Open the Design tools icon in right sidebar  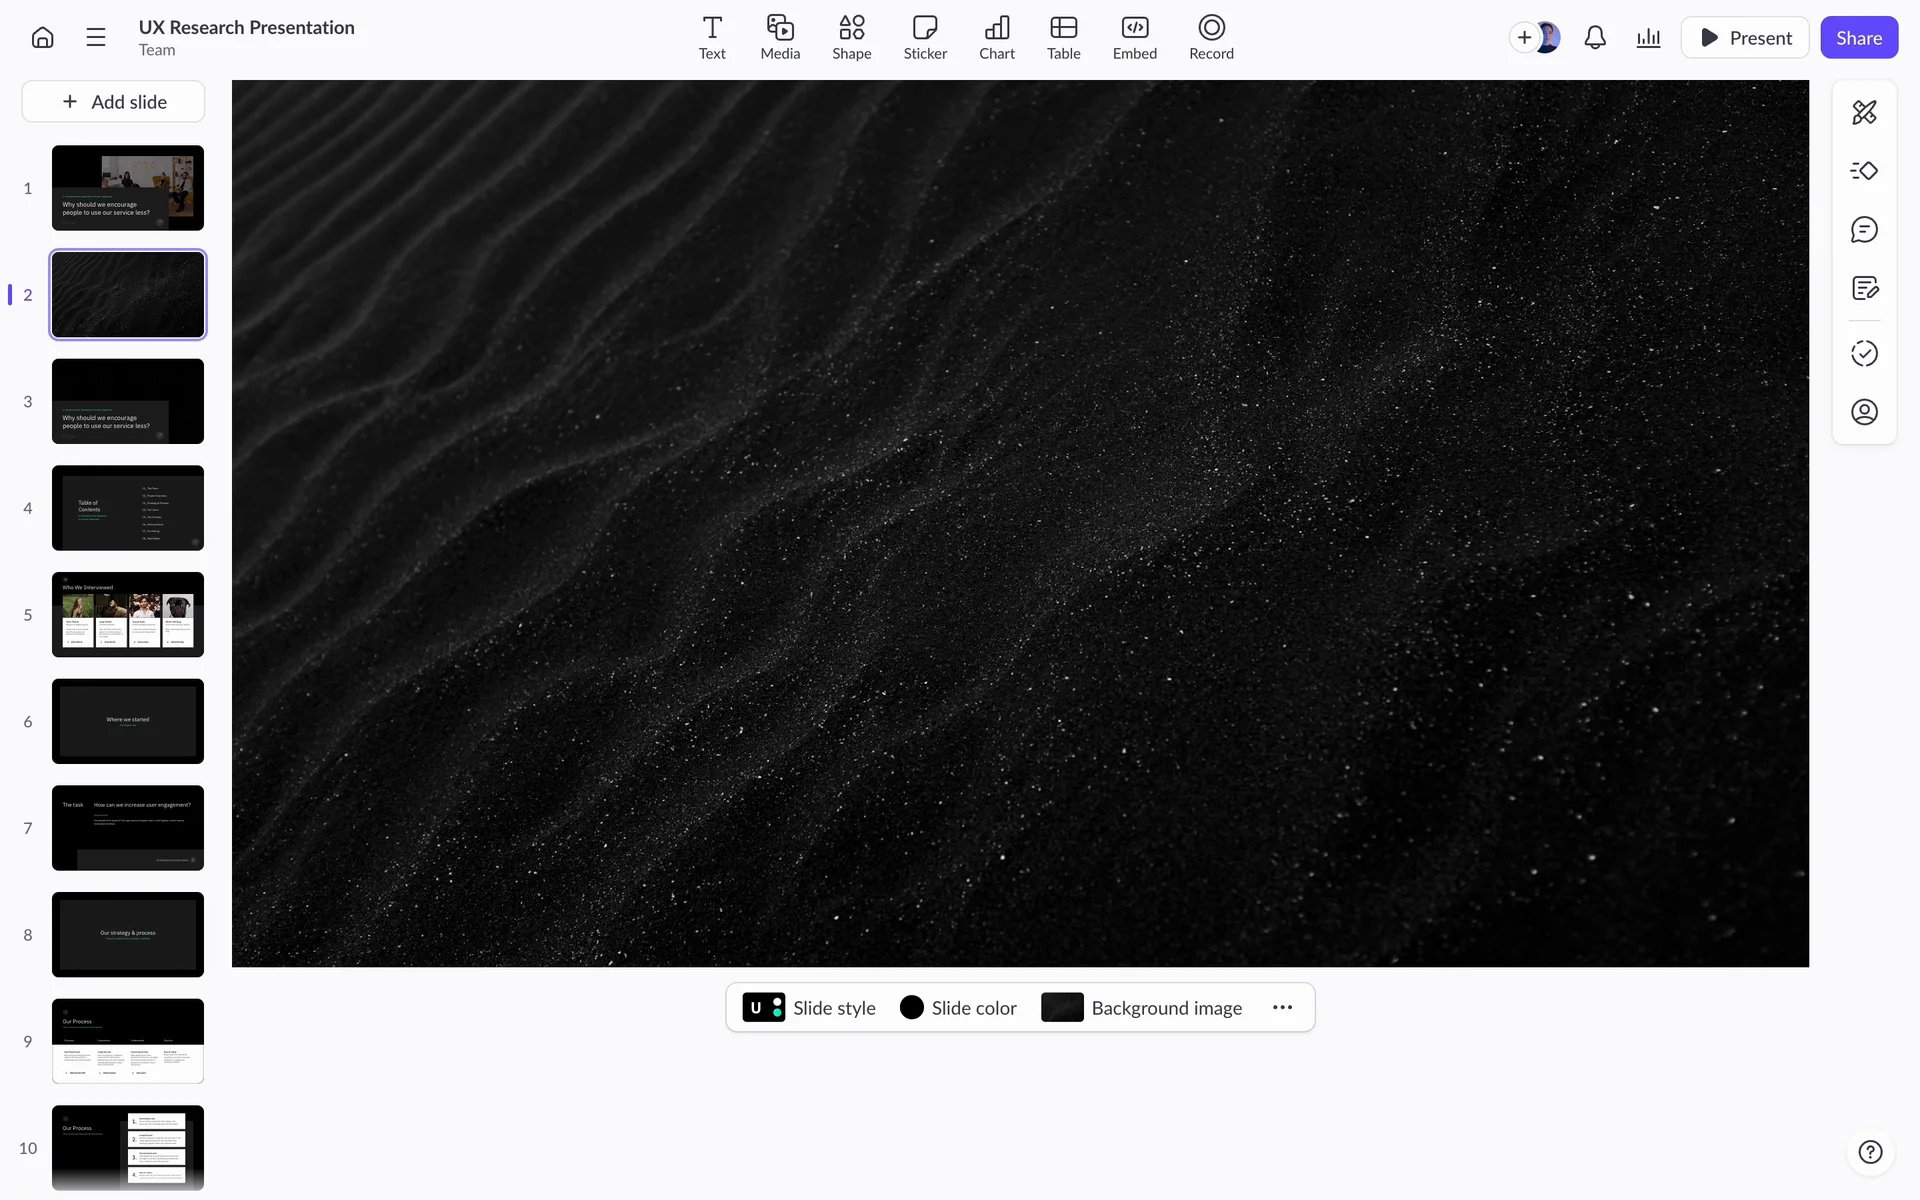(1864, 112)
